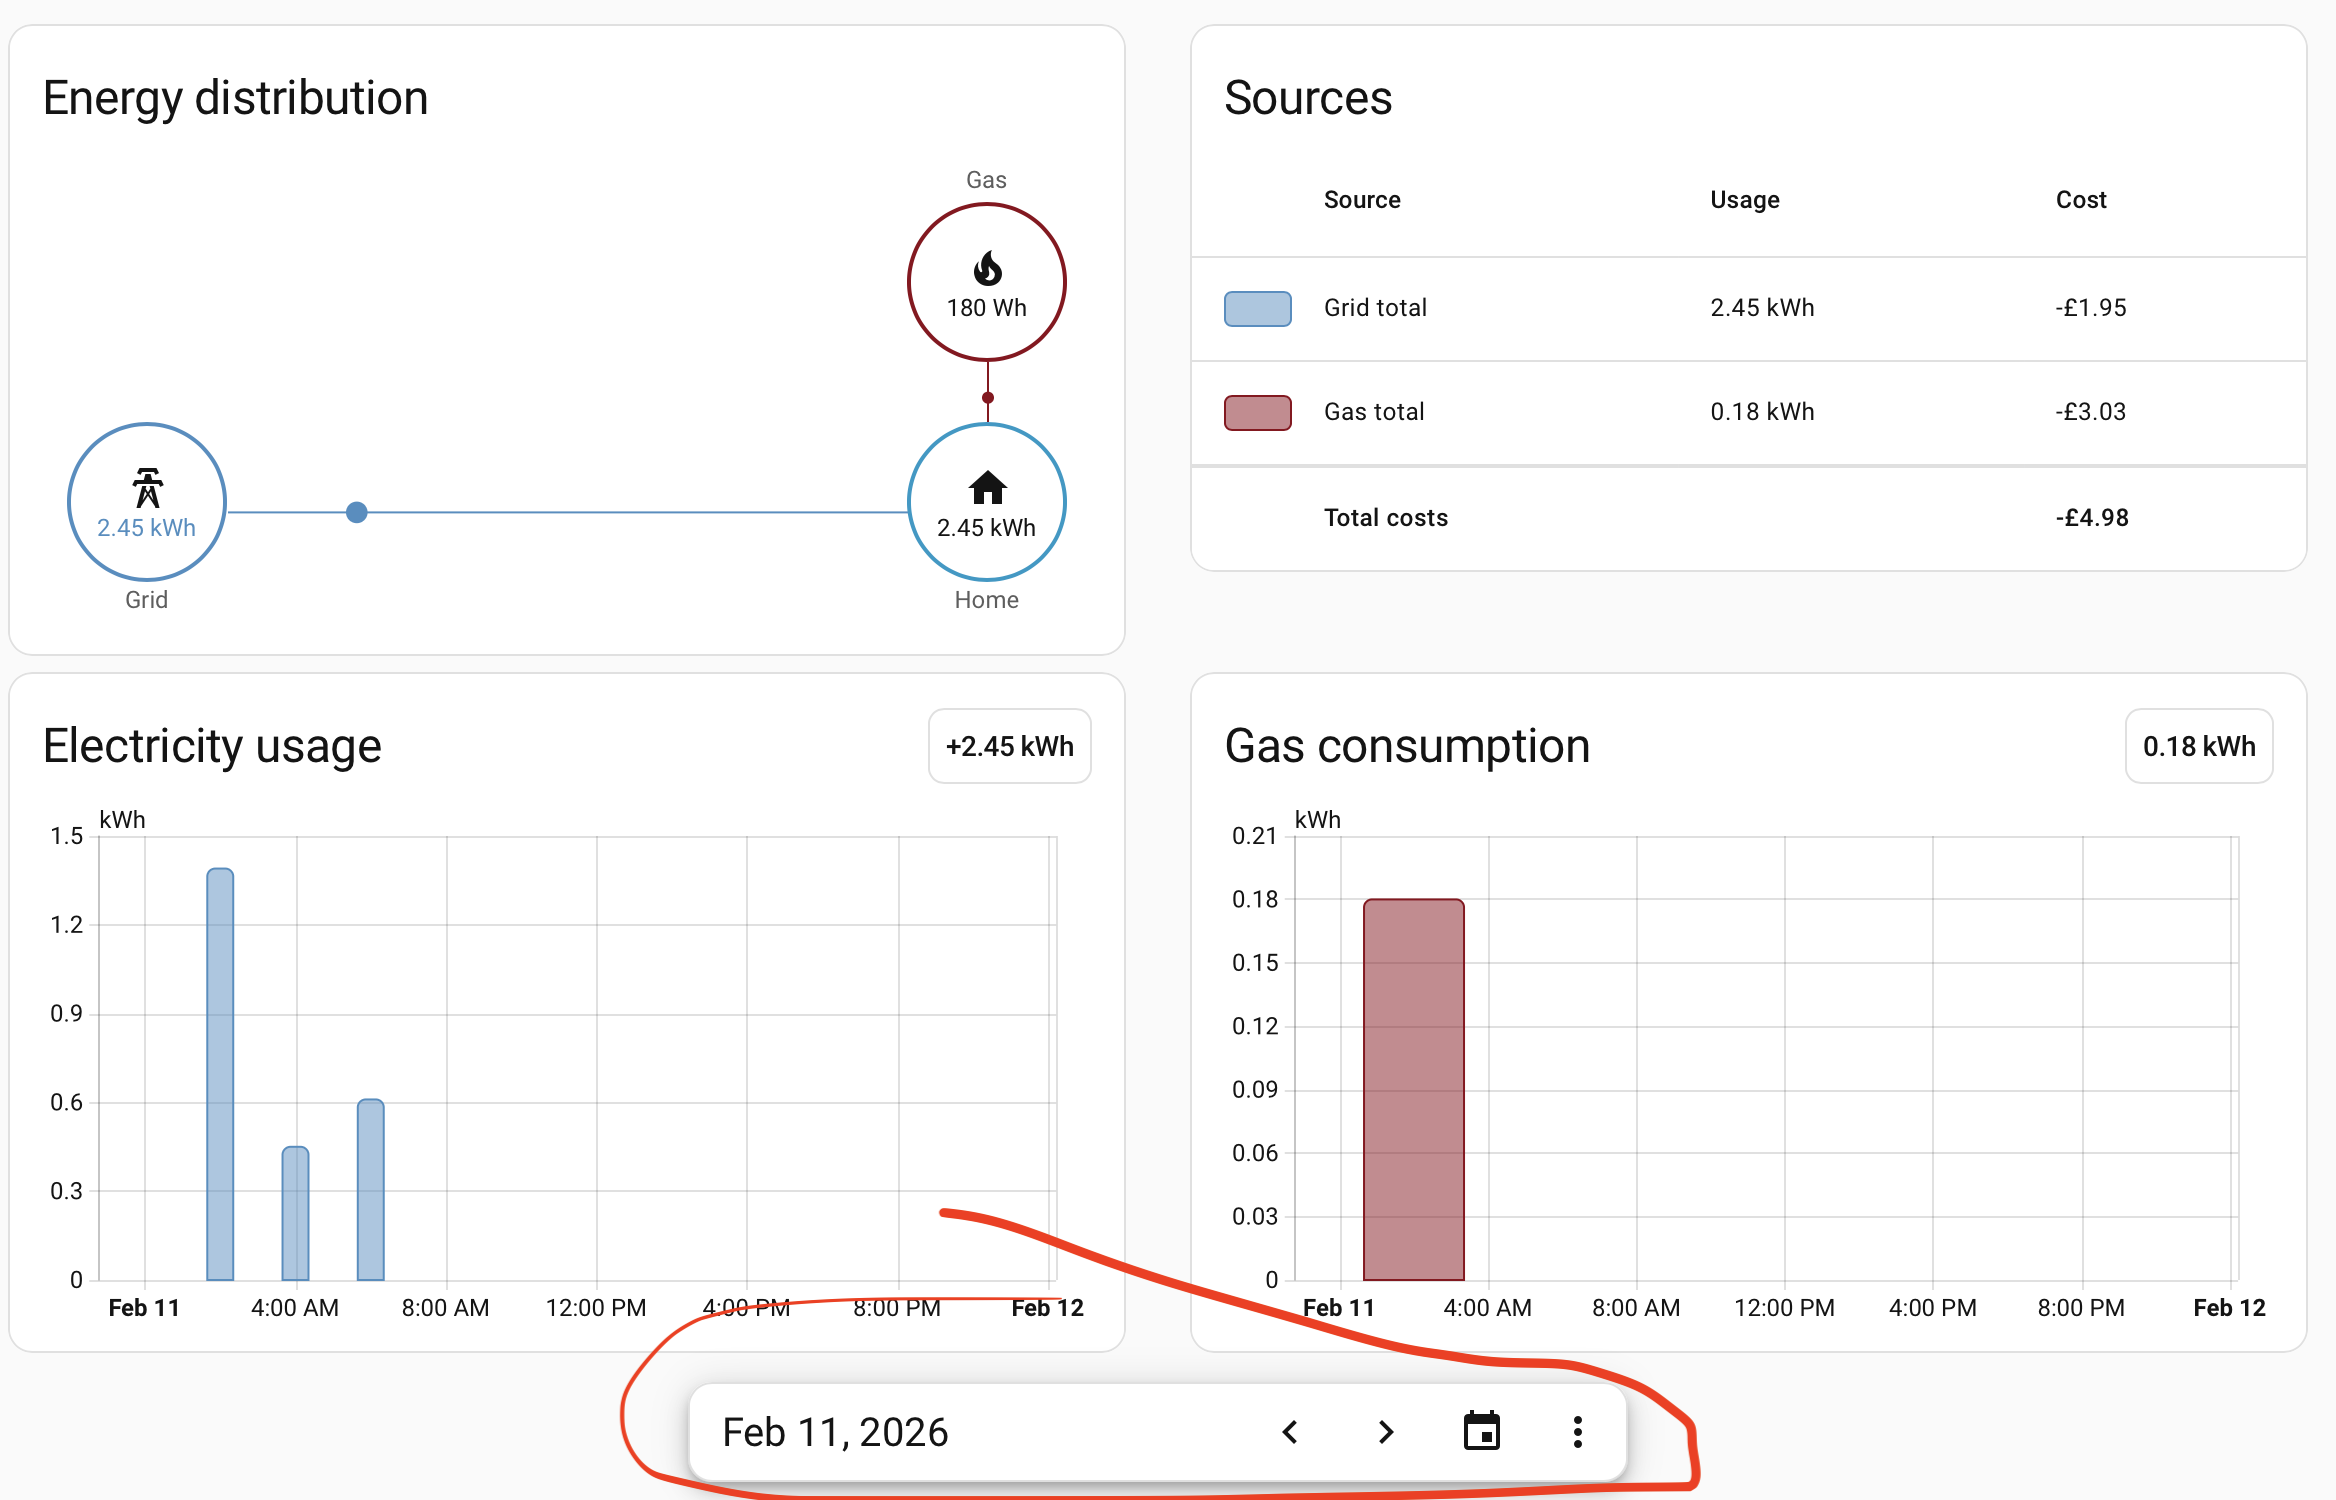Viewport: 2336px width, 1500px height.
Task: Click the blue dot on grid line
Action: point(357,512)
